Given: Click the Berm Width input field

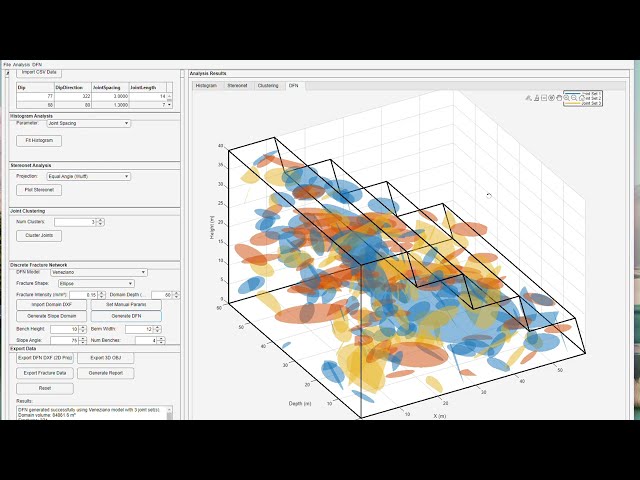Looking at the screenshot, I should click(140, 329).
